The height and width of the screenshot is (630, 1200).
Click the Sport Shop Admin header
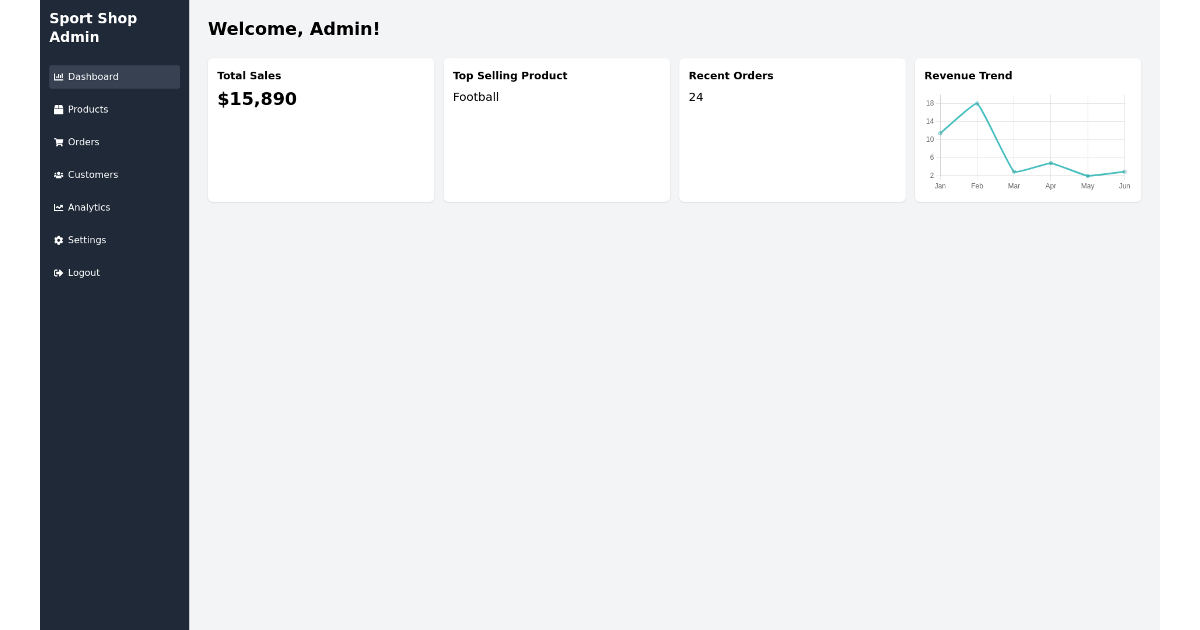point(93,28)
